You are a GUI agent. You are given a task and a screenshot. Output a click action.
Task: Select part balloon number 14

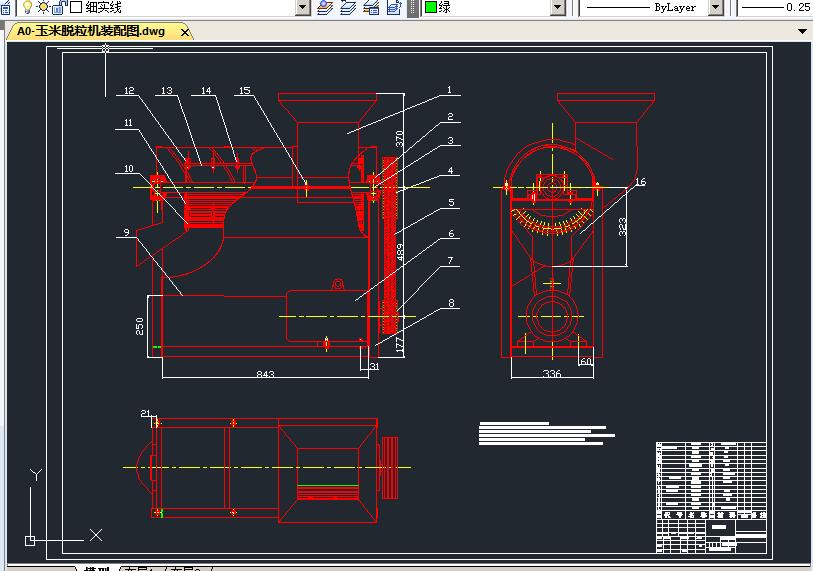206,90
